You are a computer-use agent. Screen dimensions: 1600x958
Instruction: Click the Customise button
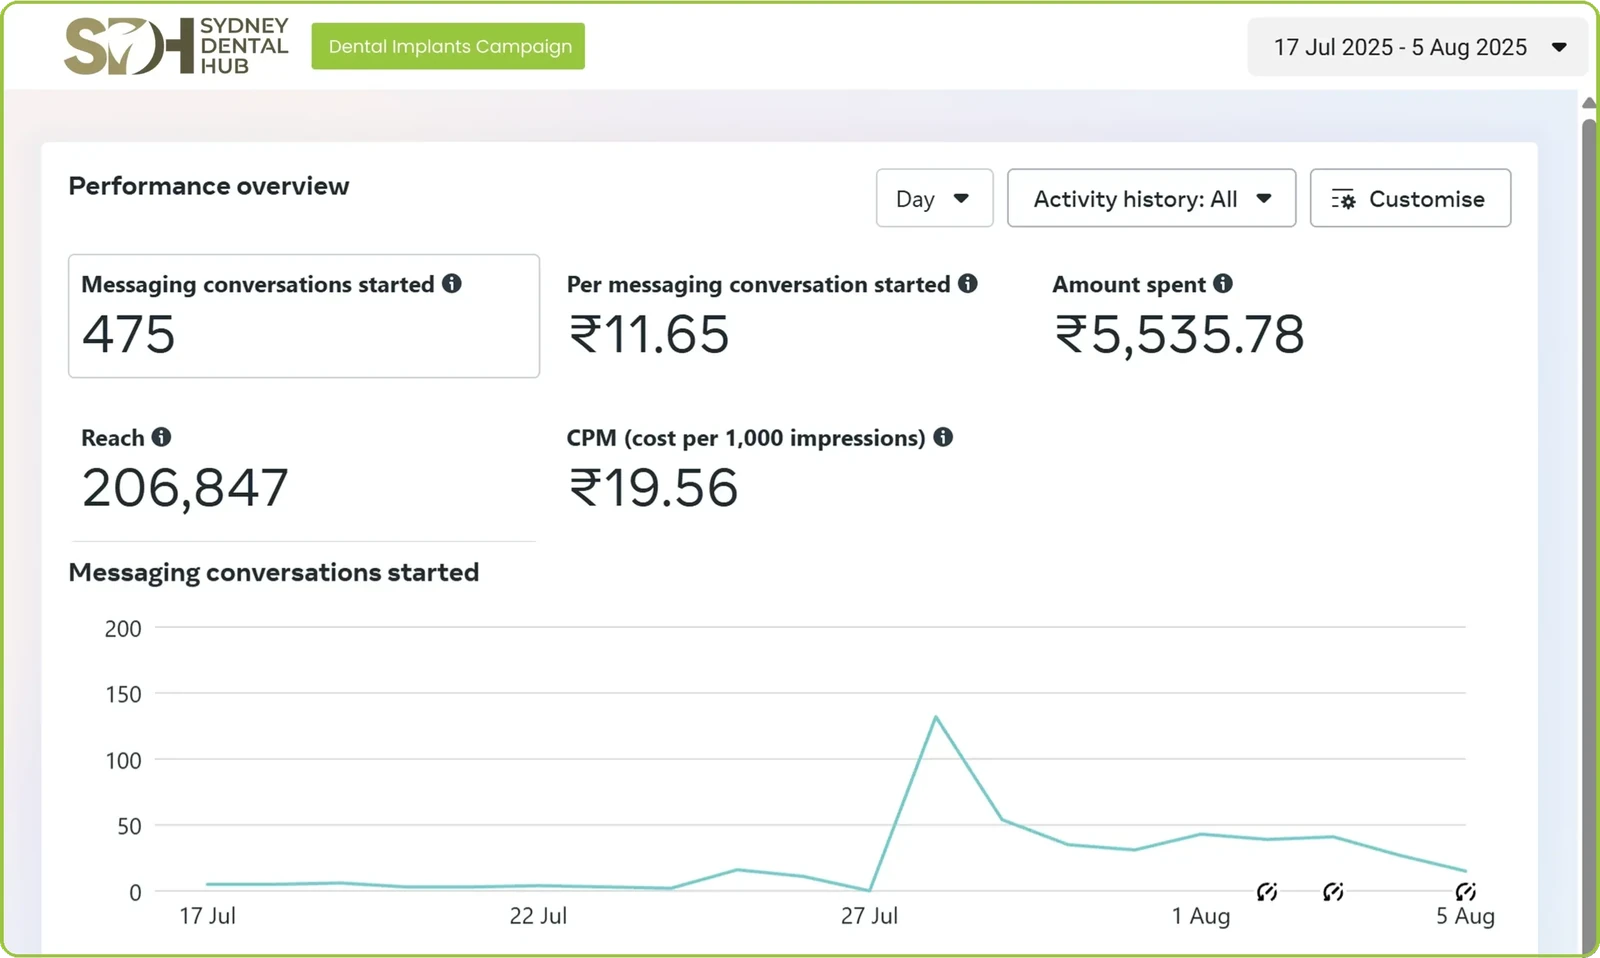click(x=1410, y=198)
